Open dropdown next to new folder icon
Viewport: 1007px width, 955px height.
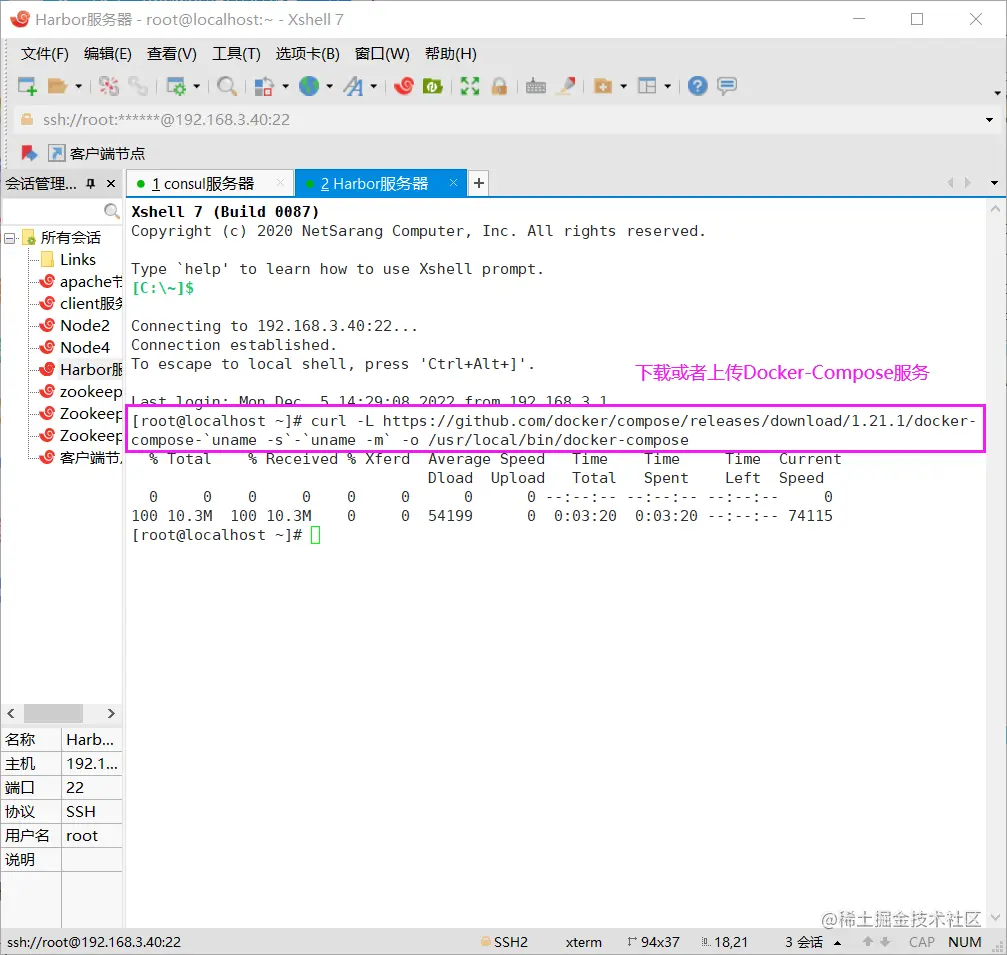pos(624,86)
